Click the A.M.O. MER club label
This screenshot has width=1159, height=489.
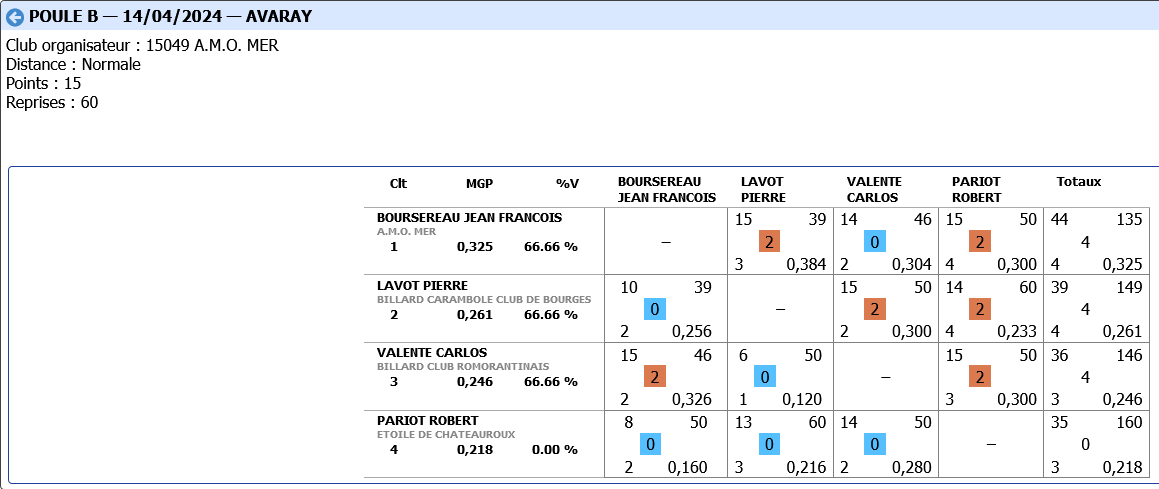point(407,231)
